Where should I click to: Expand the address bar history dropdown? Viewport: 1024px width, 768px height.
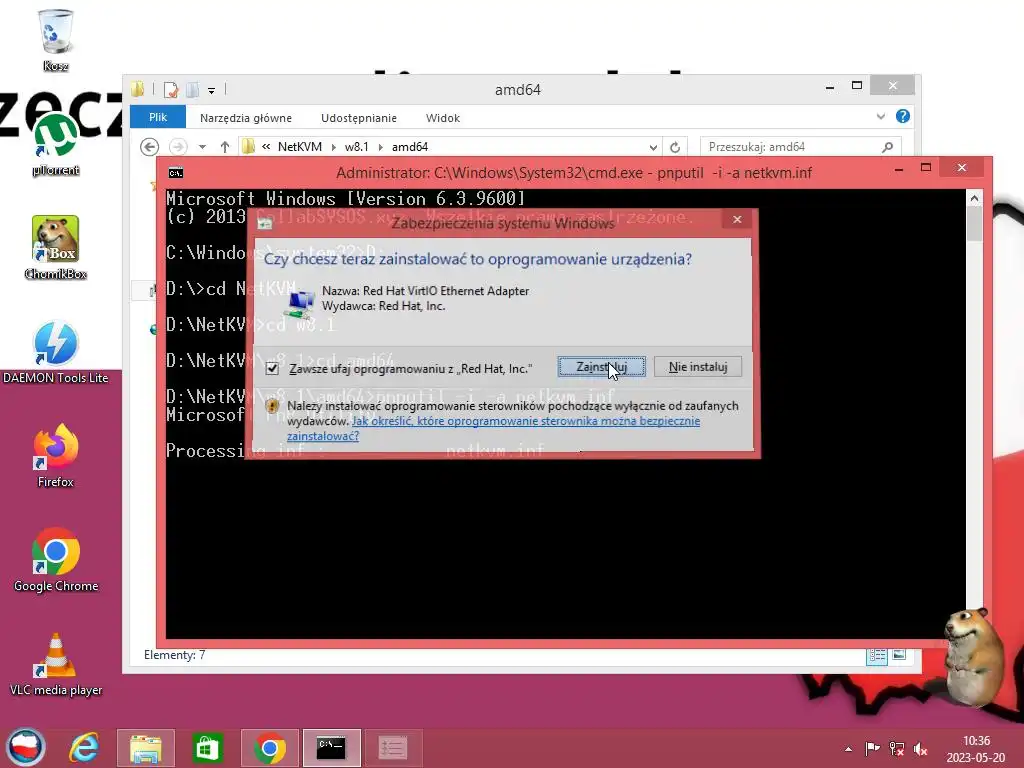pos(652,148)
